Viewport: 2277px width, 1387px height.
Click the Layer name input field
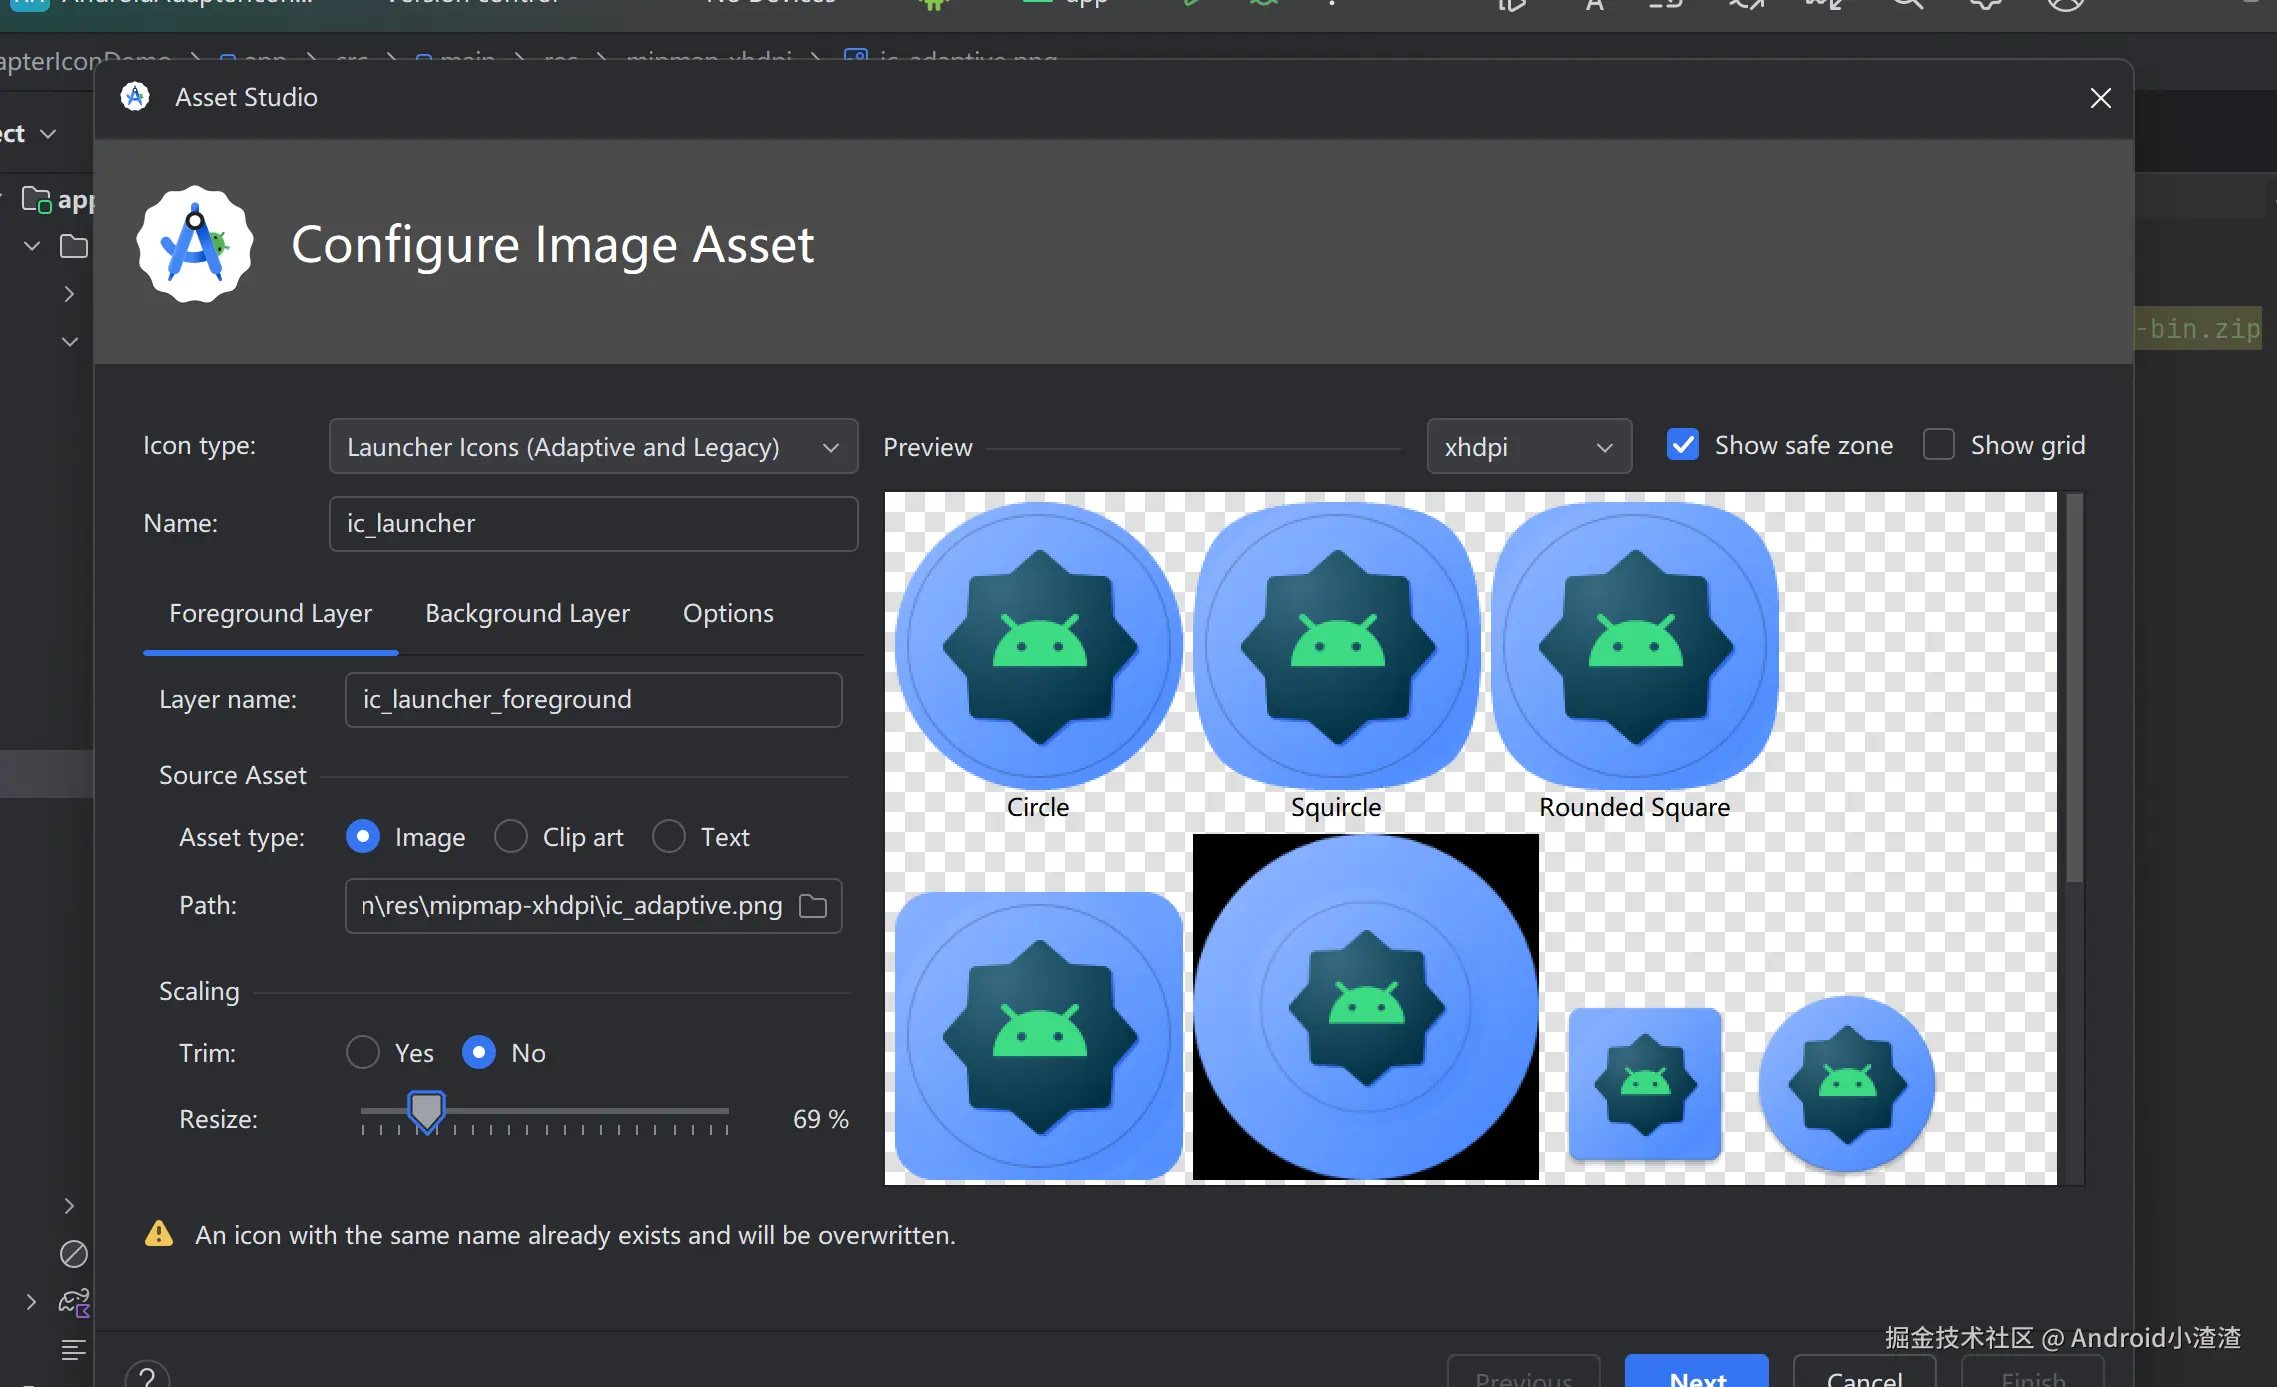tap(593, 700)
